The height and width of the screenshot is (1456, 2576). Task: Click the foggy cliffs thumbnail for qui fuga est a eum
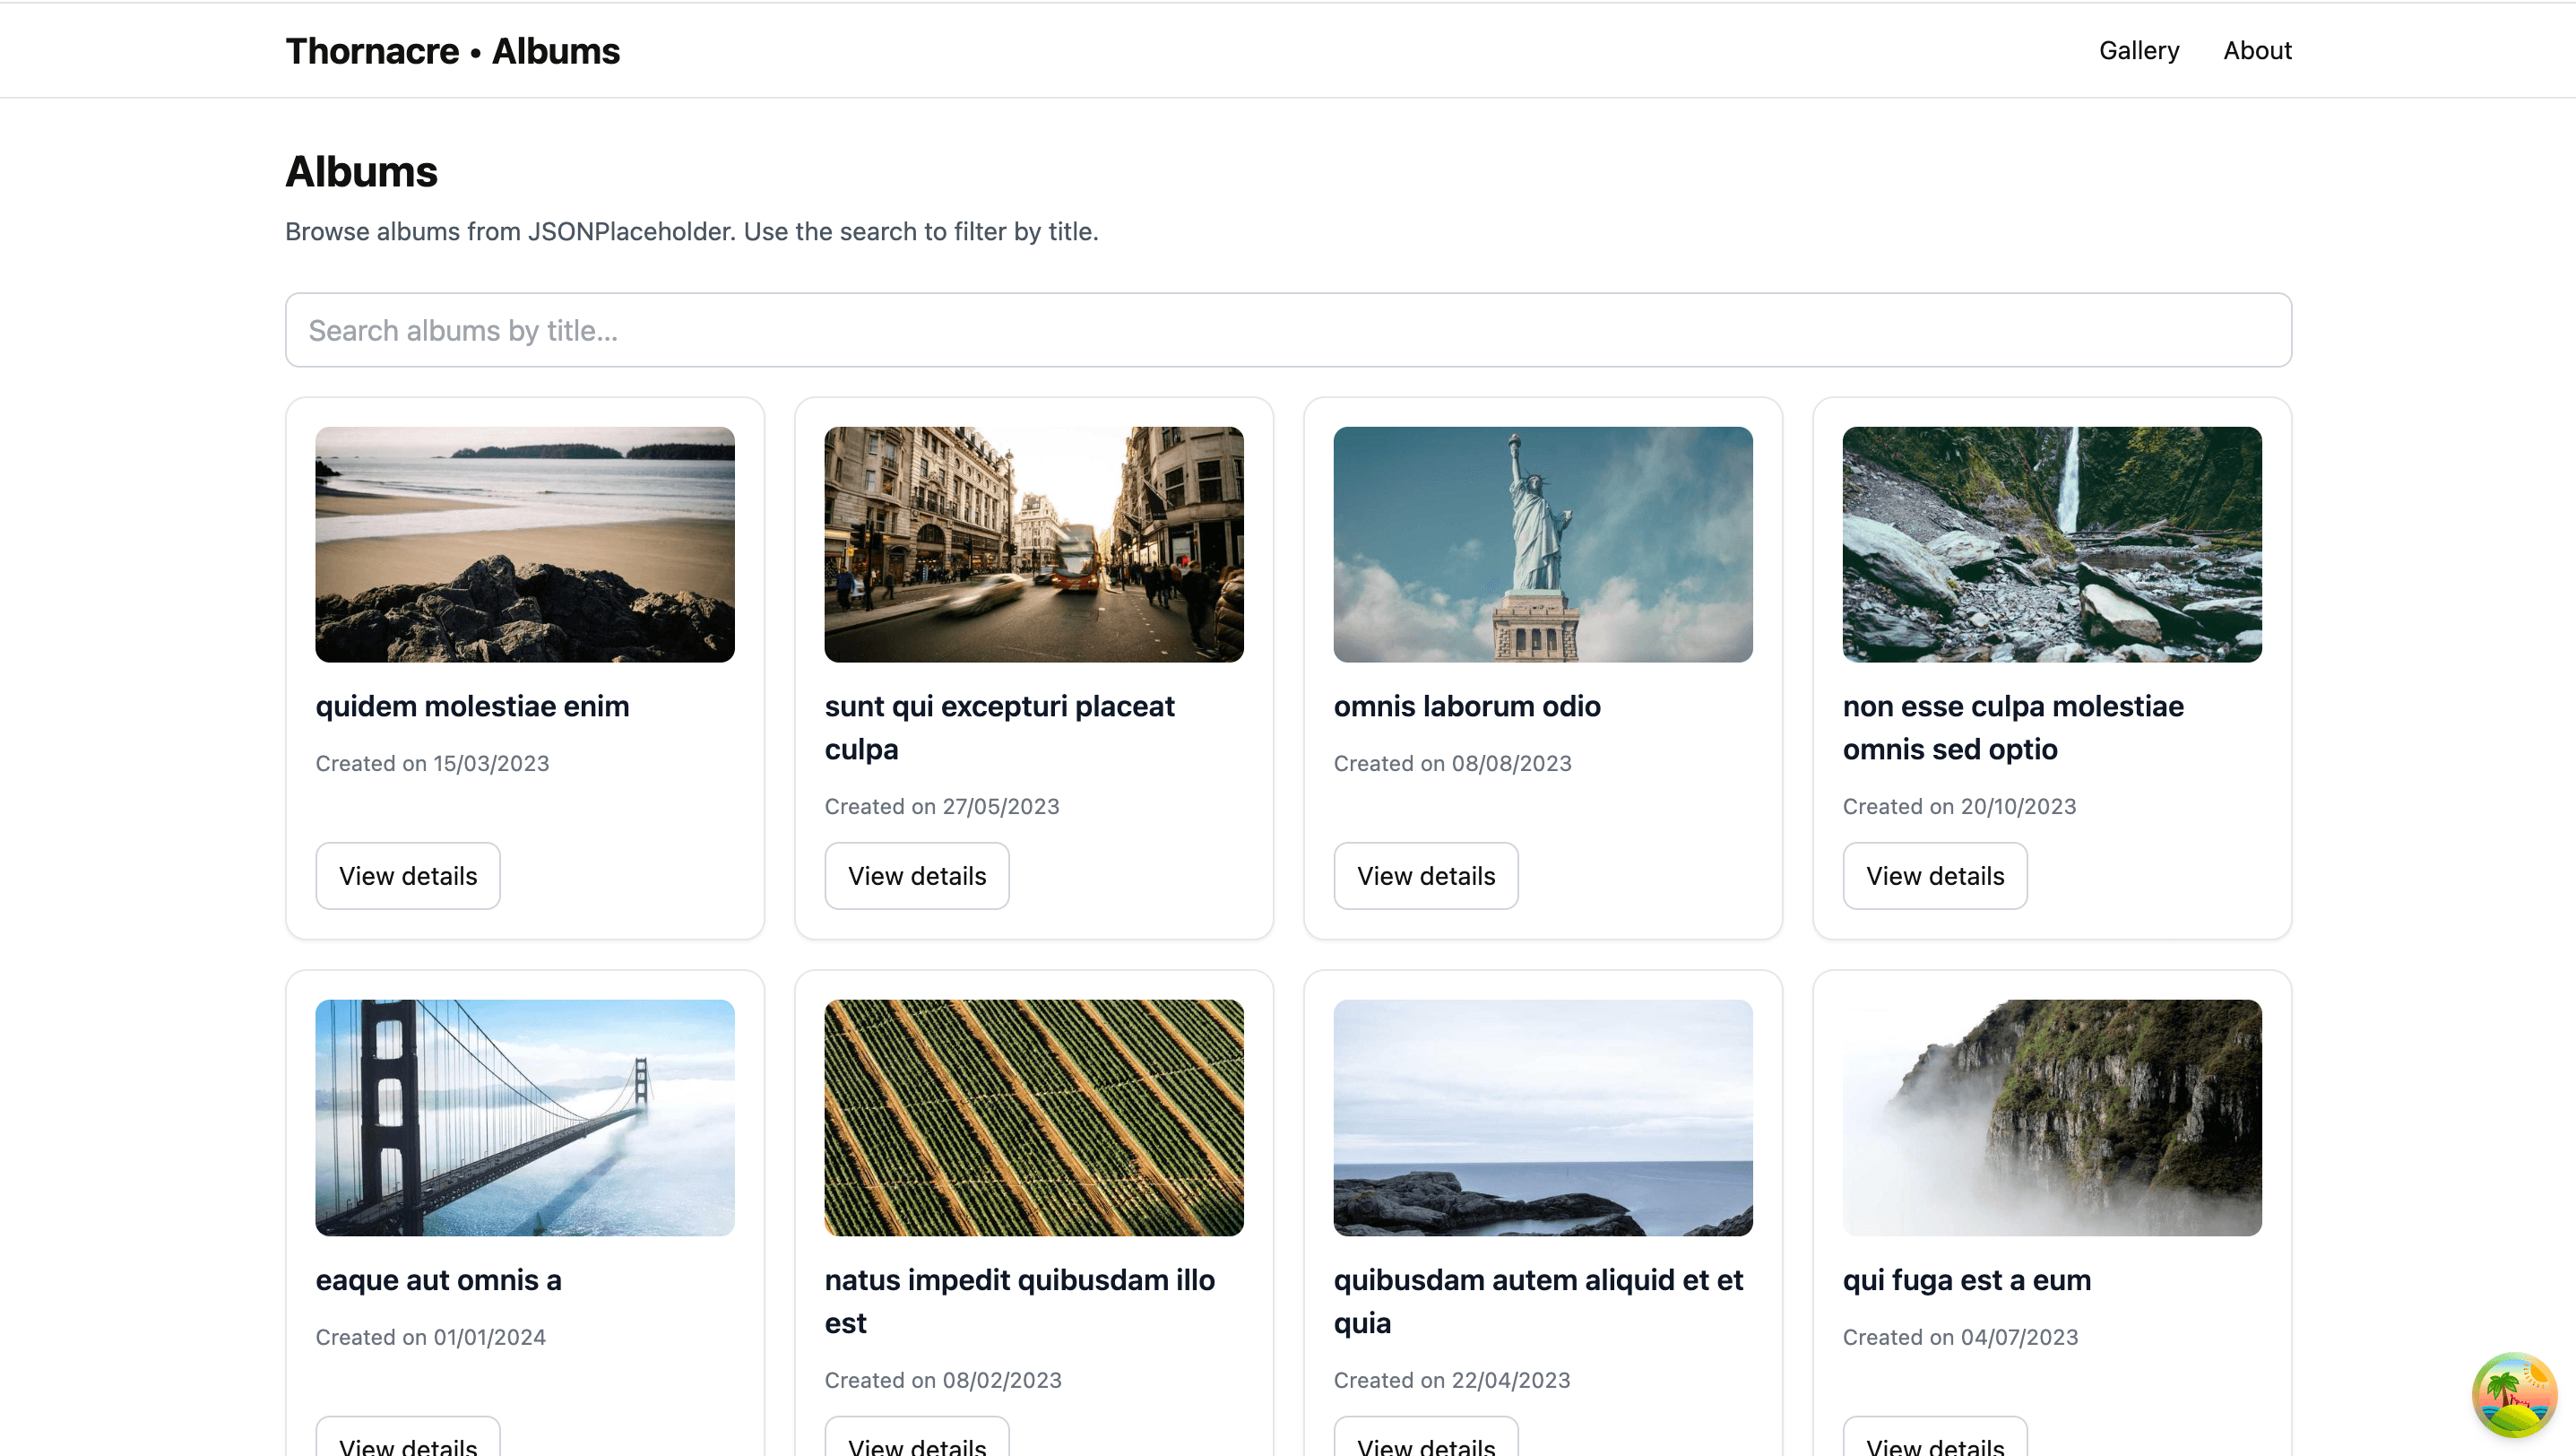(x=2051, y=1118)
